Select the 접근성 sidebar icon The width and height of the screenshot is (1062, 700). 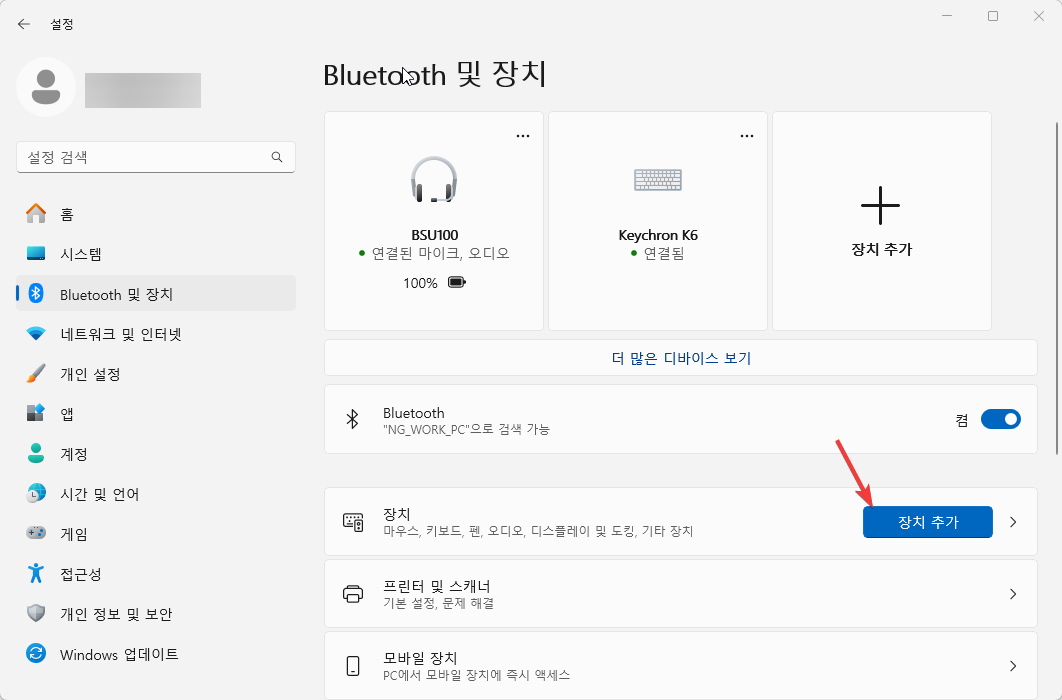pyautogui.click(x=31, y=574)
